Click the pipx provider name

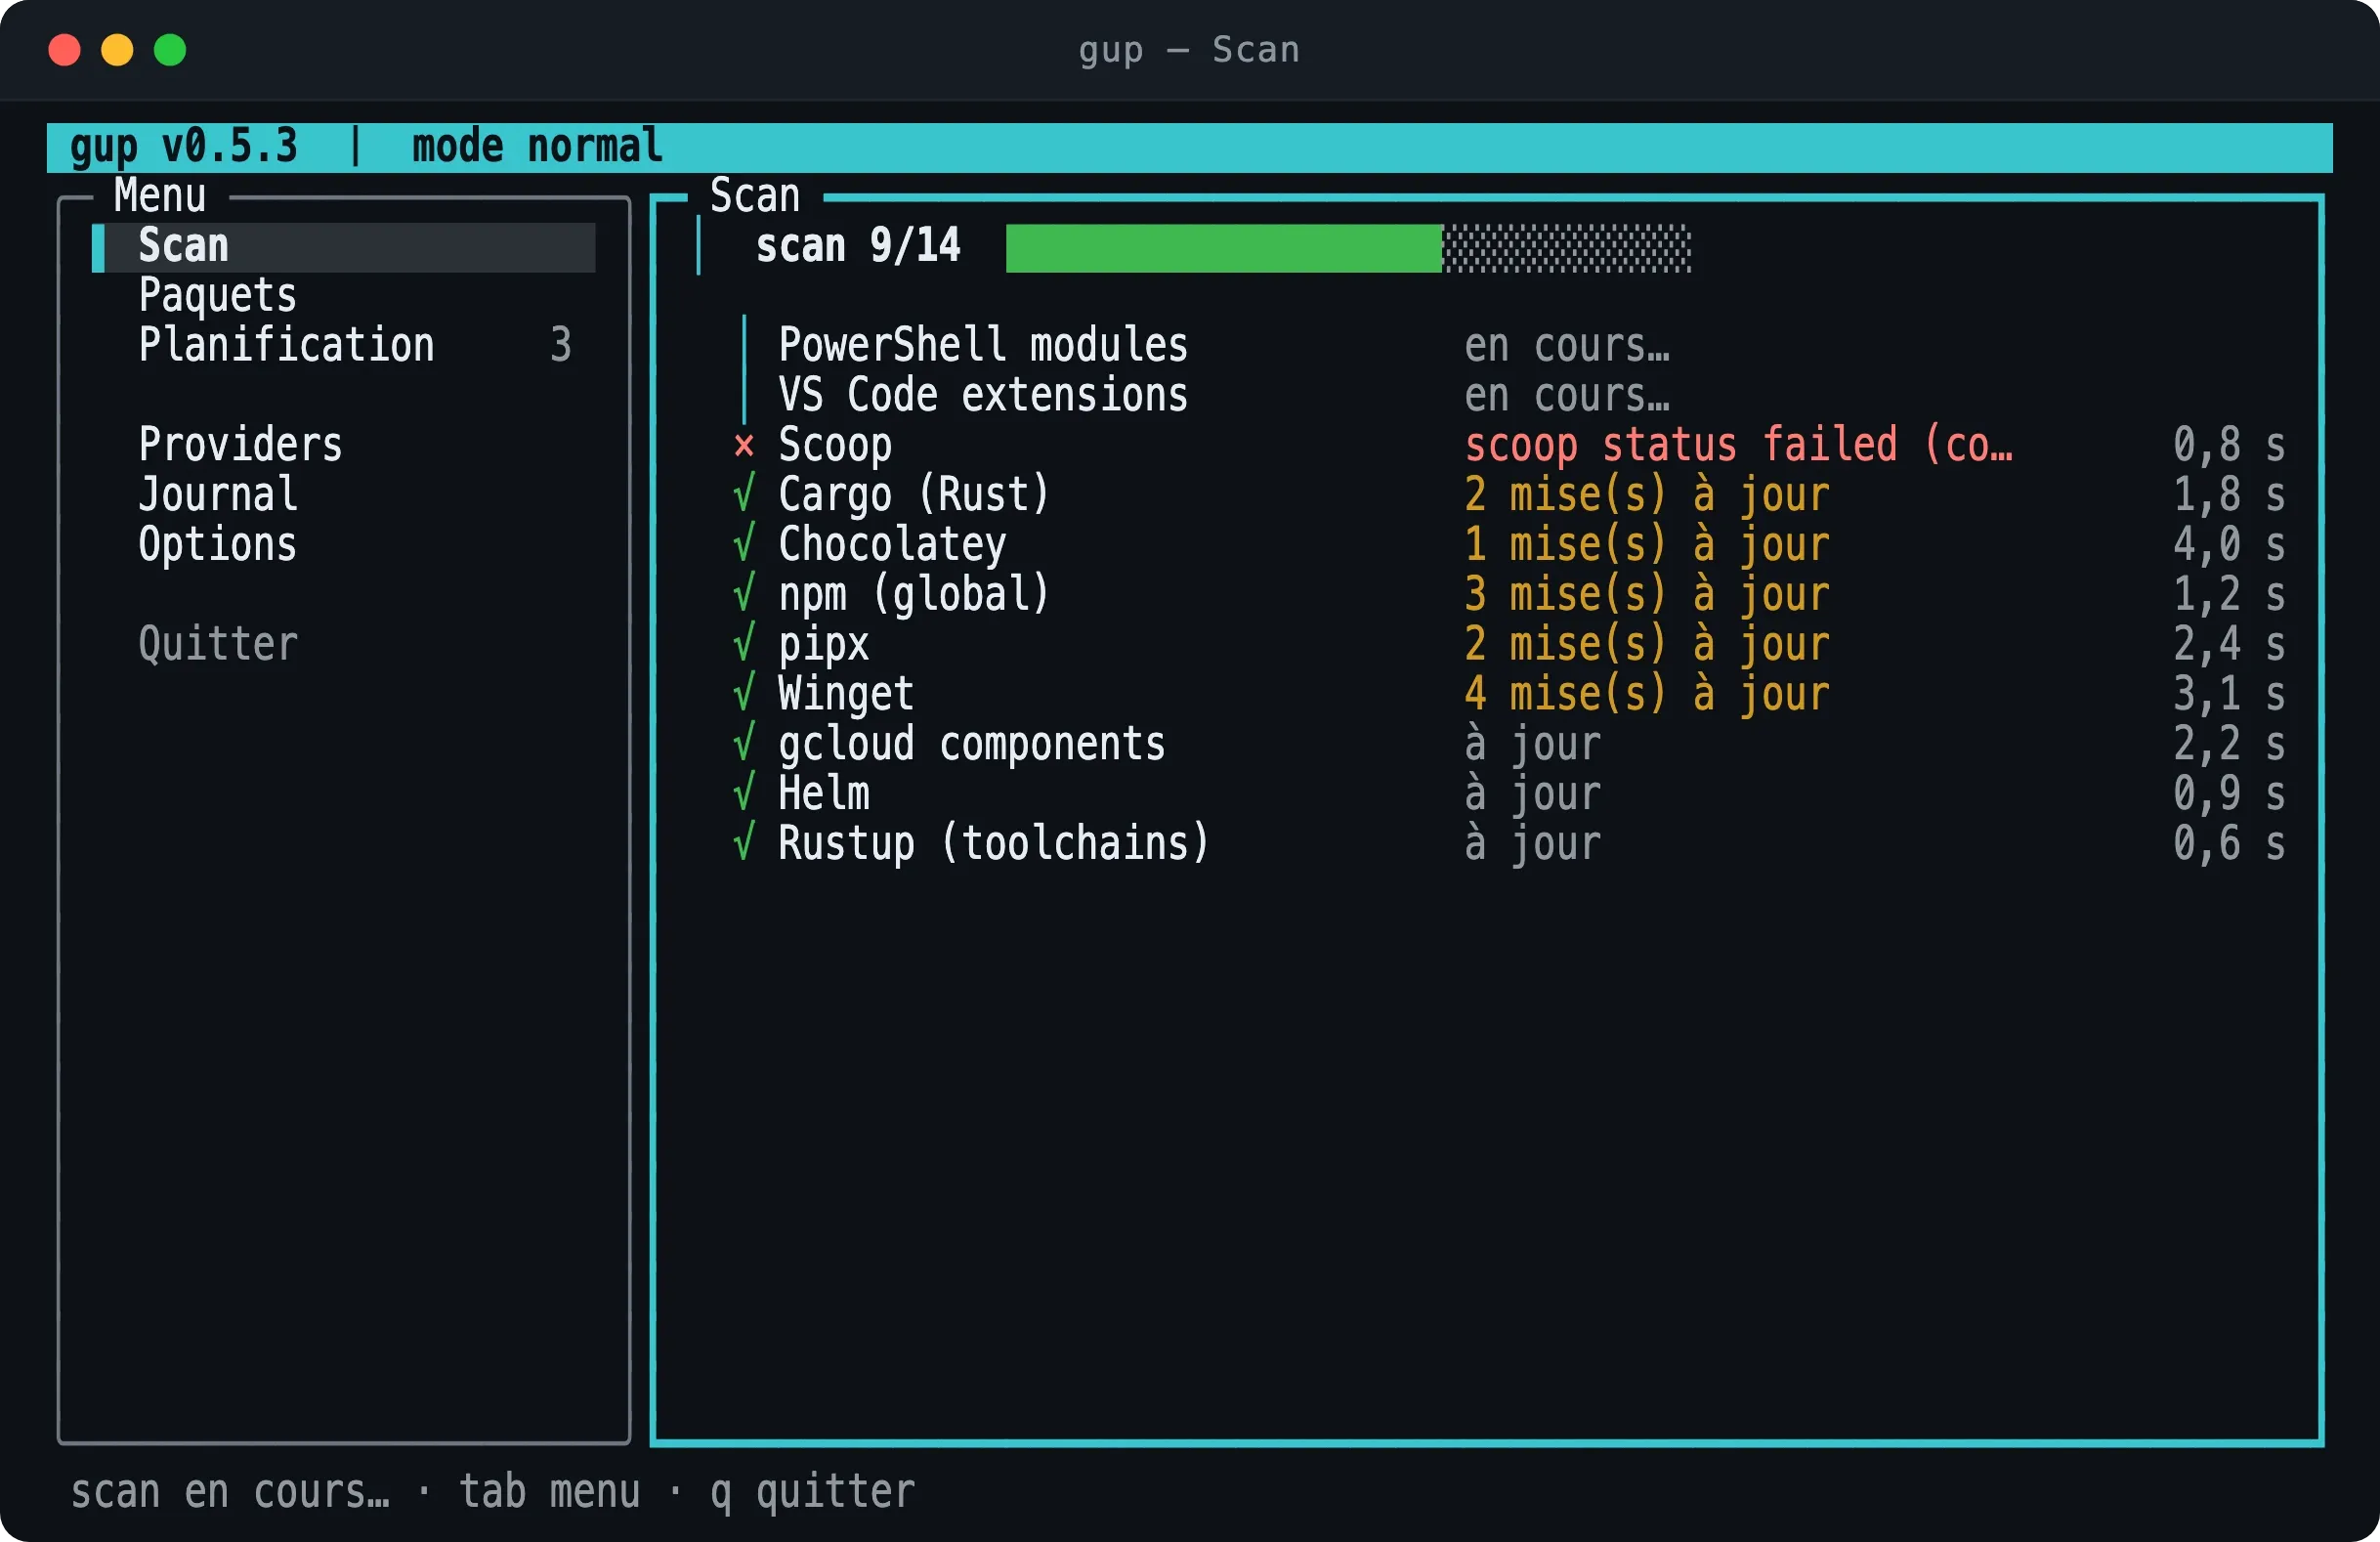pyautogui.click(x=823, y=644)
